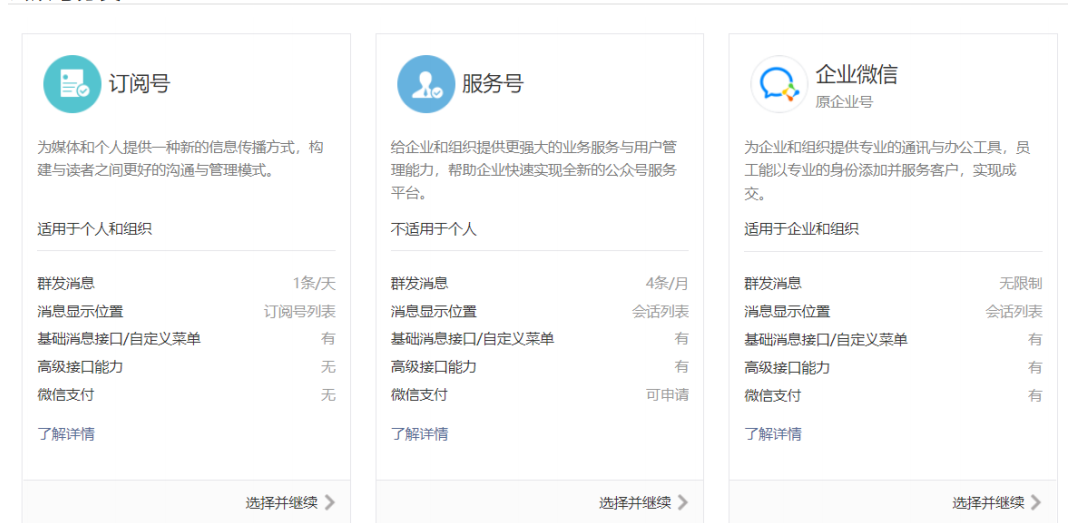Click the 订阅号列表 value

pyautogui.click(x=300, y=311)
